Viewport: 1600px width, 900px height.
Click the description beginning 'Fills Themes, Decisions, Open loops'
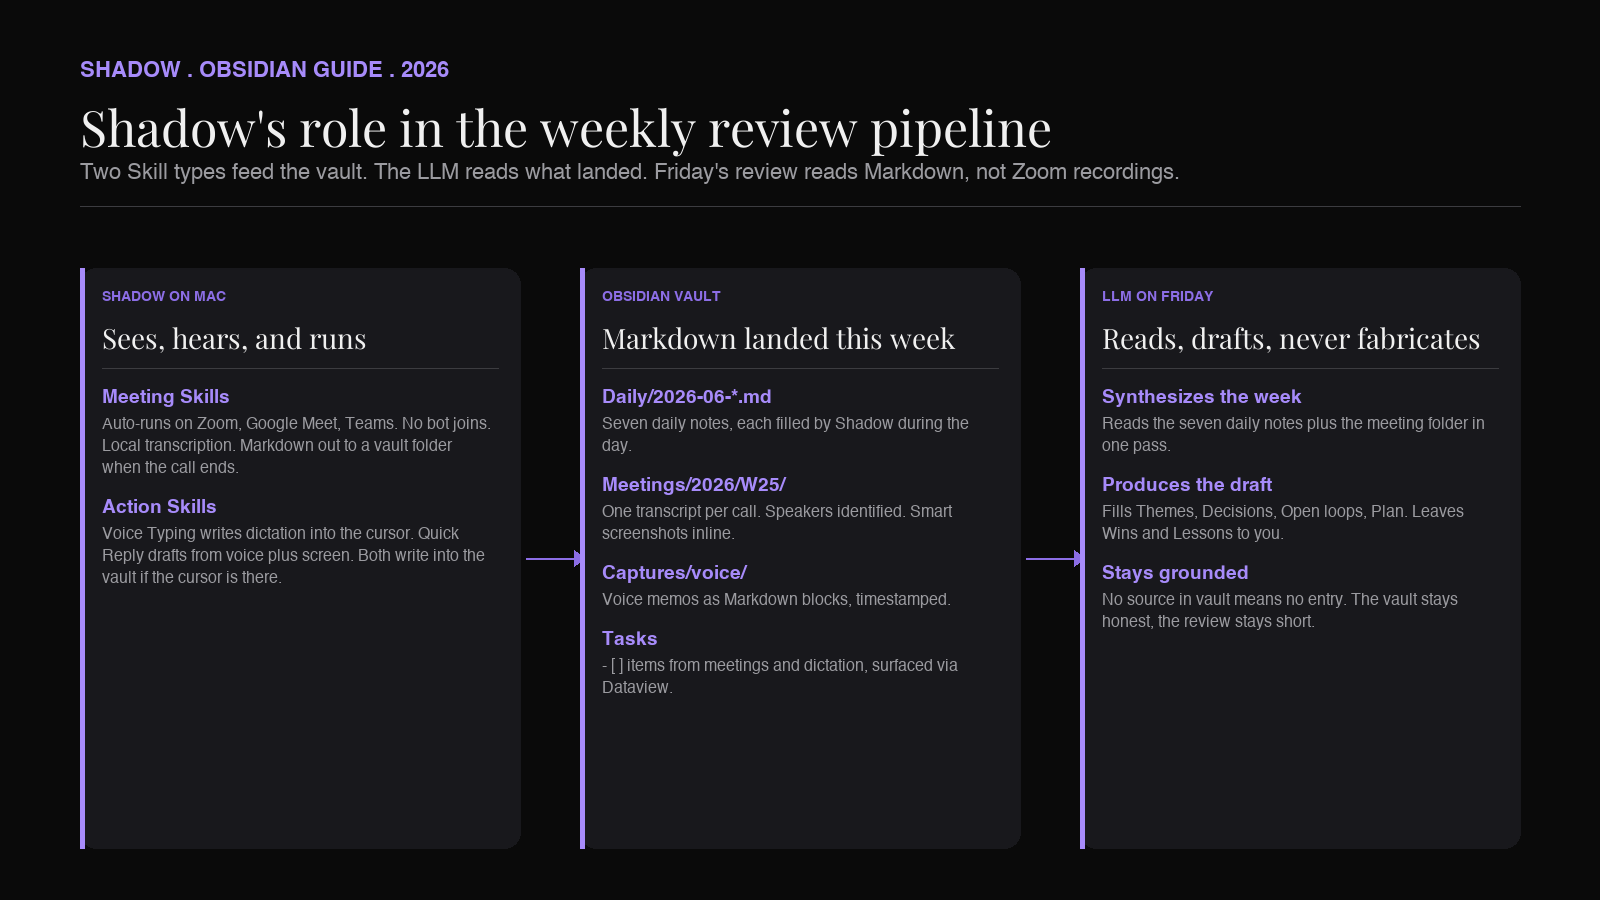click(1283, 522)
